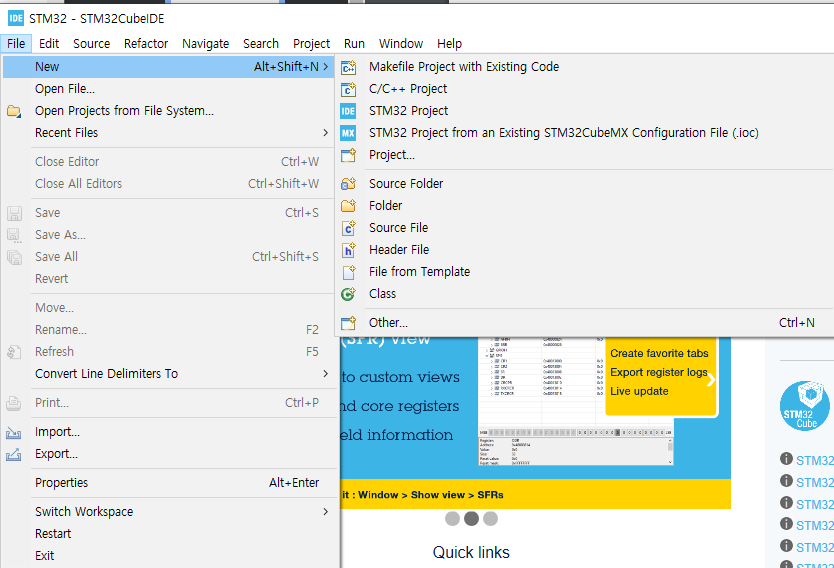This screenshot has height=568, width=834.
Task: Click the first info icon beside STM32 link
Action: [786, 458]
